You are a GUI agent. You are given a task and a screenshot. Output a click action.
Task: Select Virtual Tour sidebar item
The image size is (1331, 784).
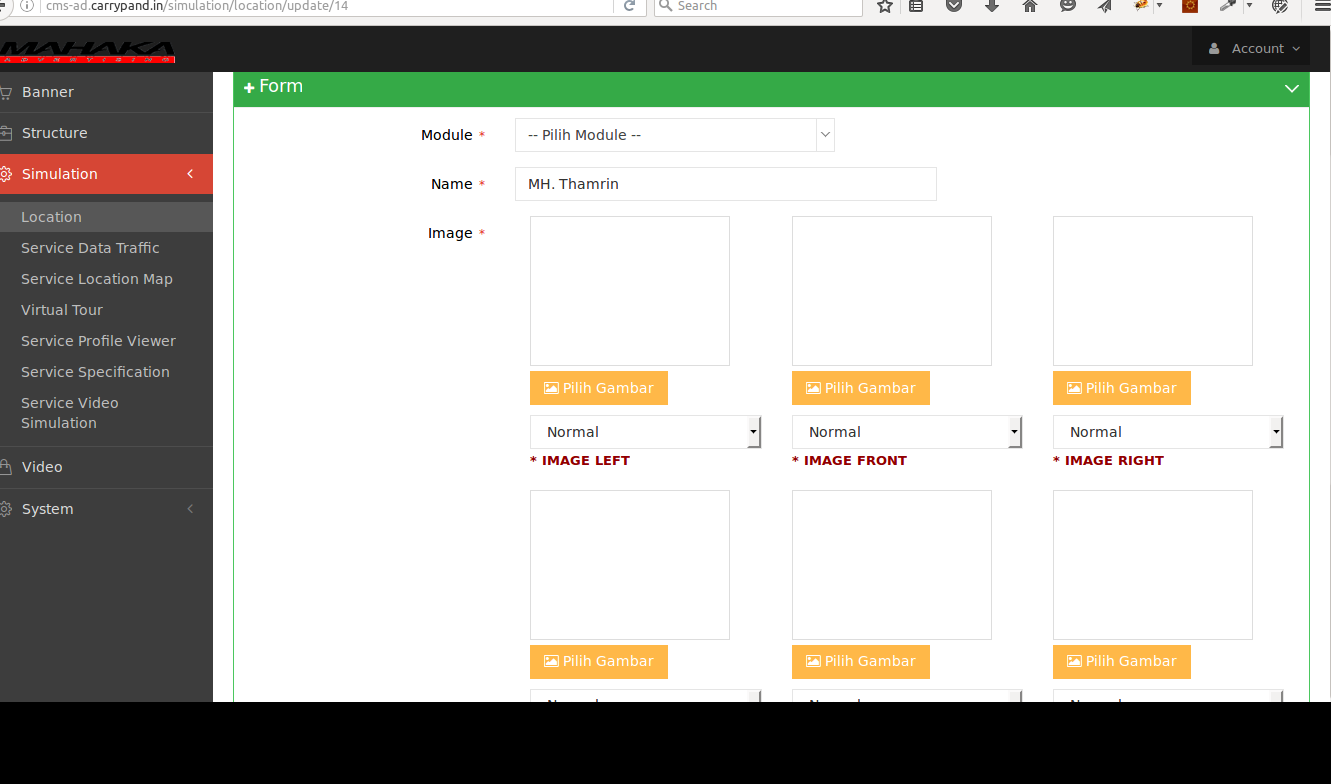tap(62, 310)
